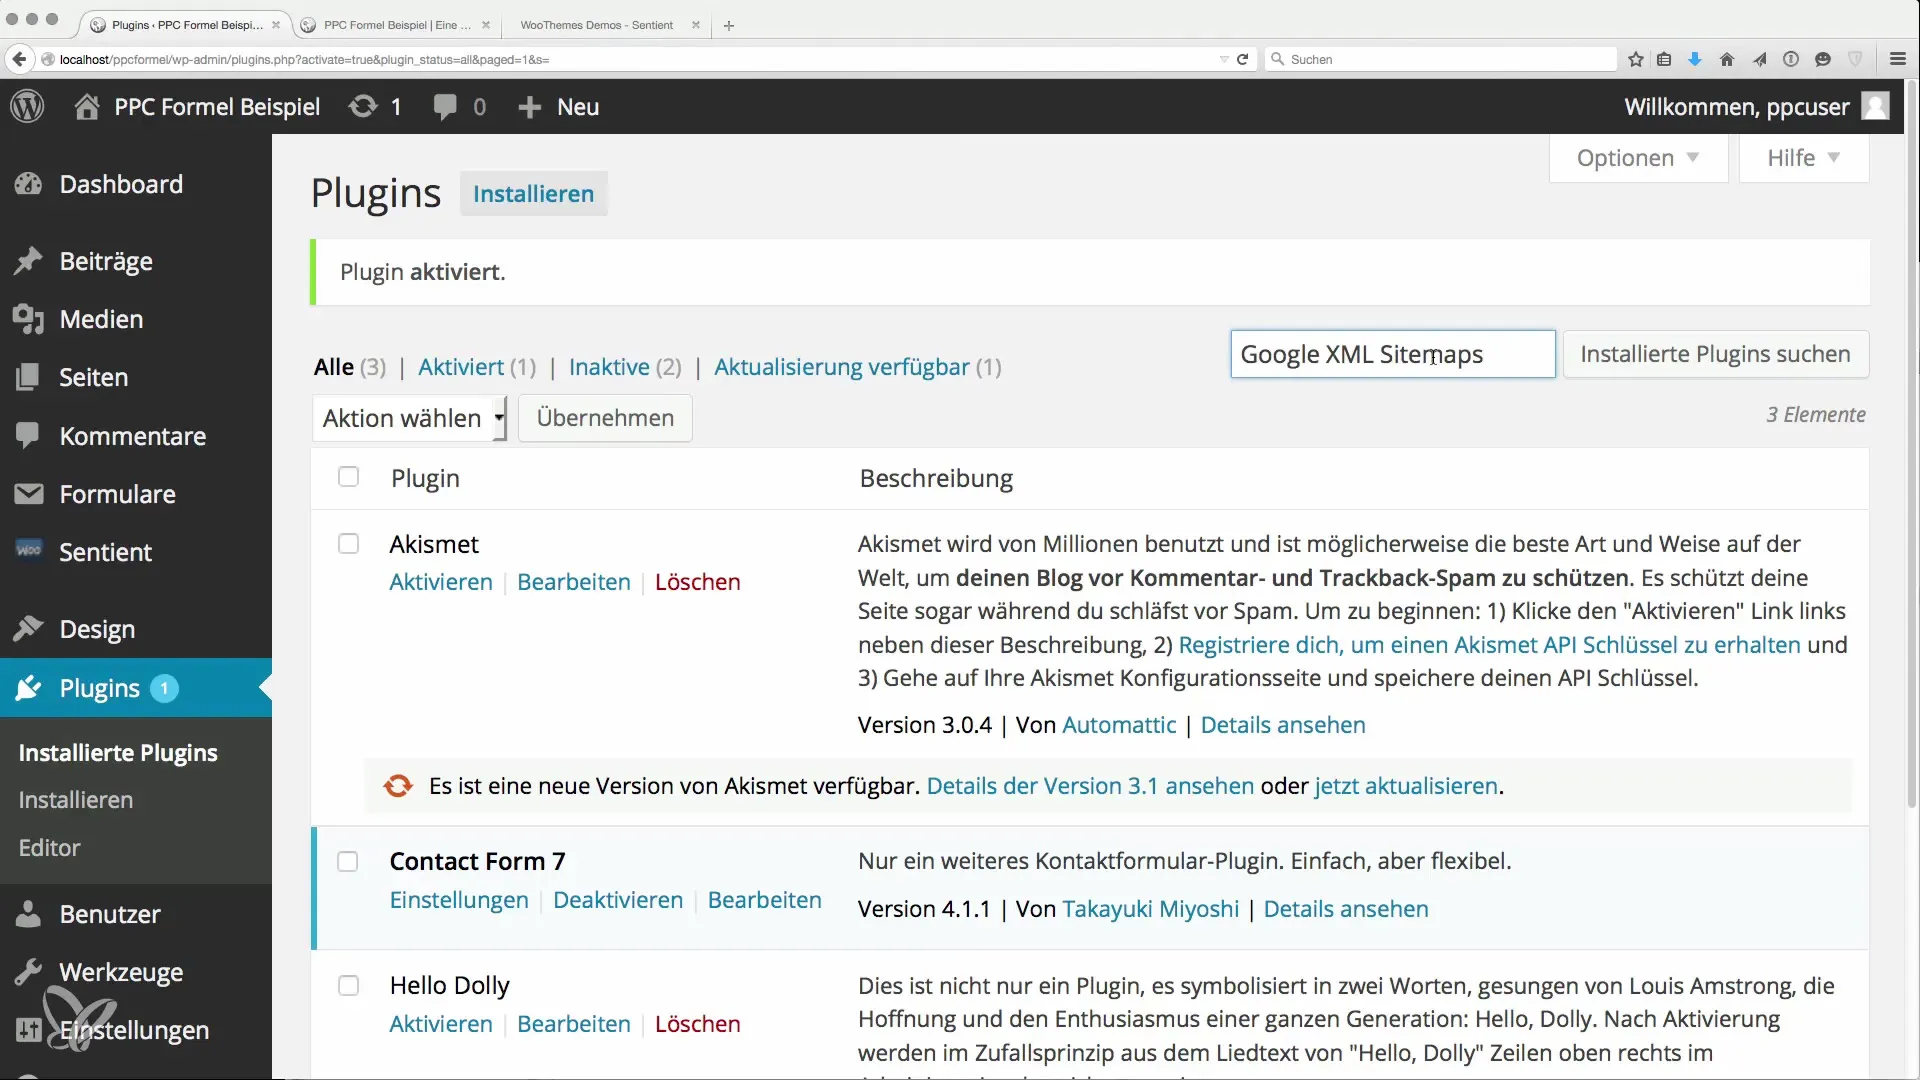
Task: Click the browser home icon
Action: 1727,59
